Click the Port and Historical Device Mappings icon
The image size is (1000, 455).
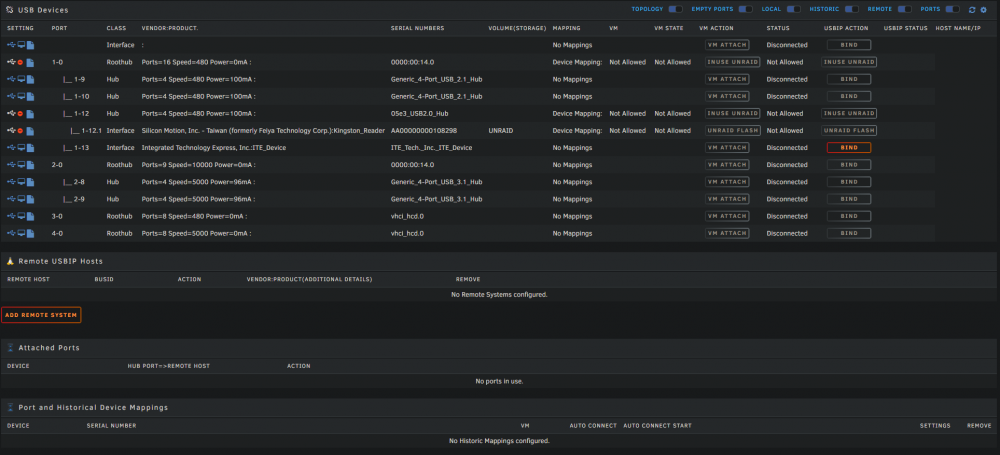[x=10, y=407]
